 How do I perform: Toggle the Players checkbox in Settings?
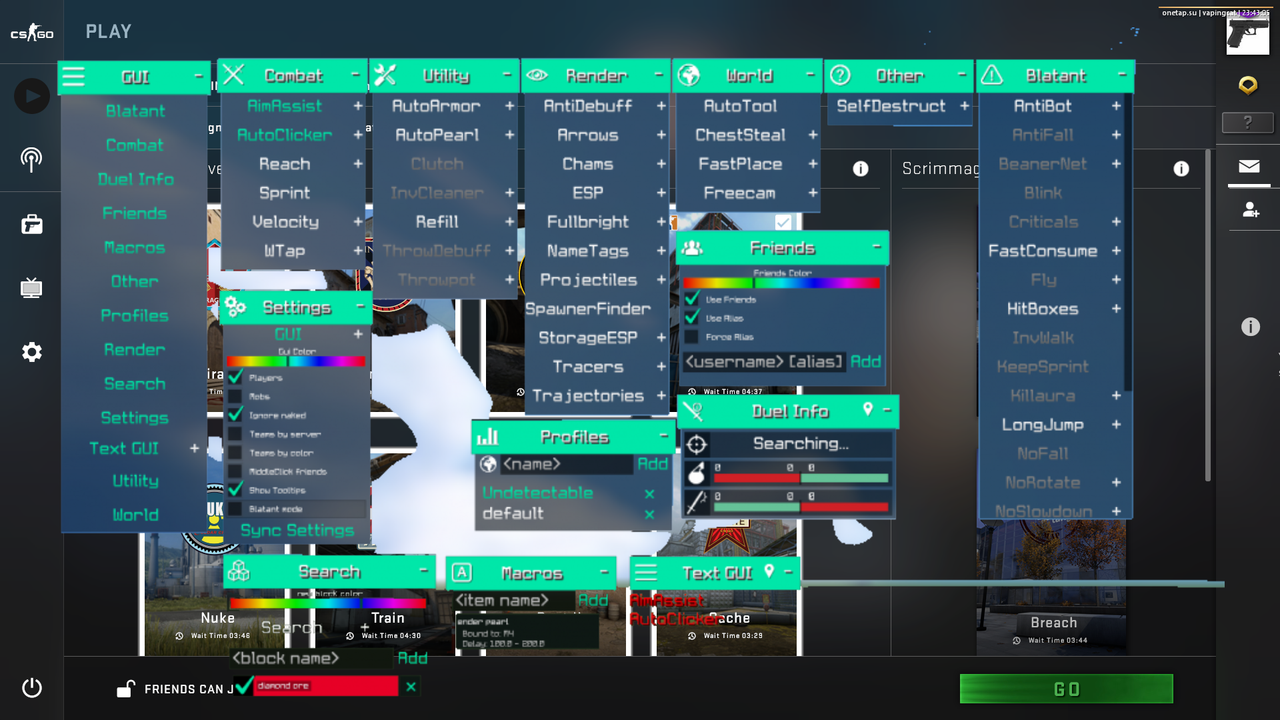(x=235, y=377)
